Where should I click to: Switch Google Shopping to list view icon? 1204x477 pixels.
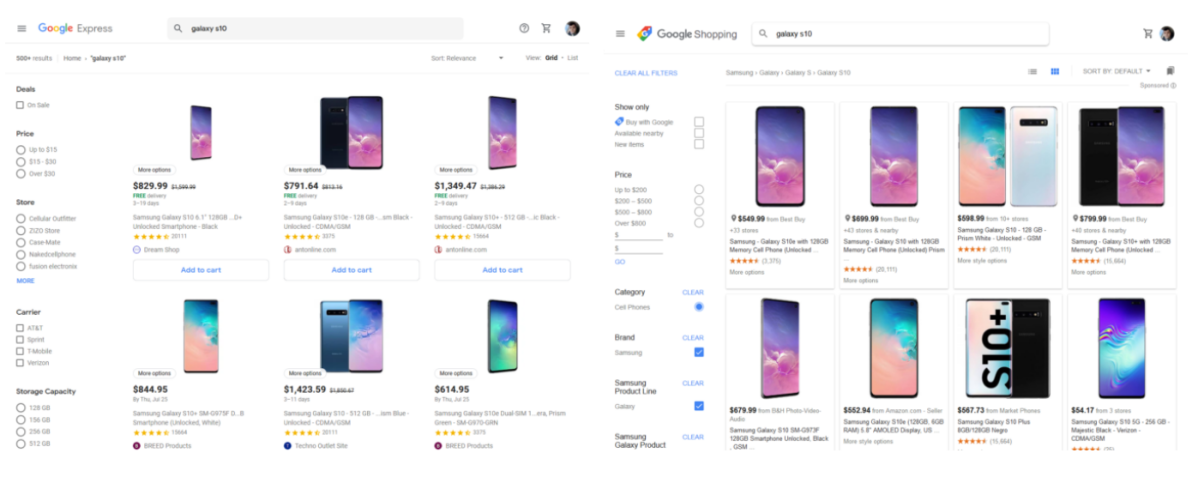tap(1033, 72)
